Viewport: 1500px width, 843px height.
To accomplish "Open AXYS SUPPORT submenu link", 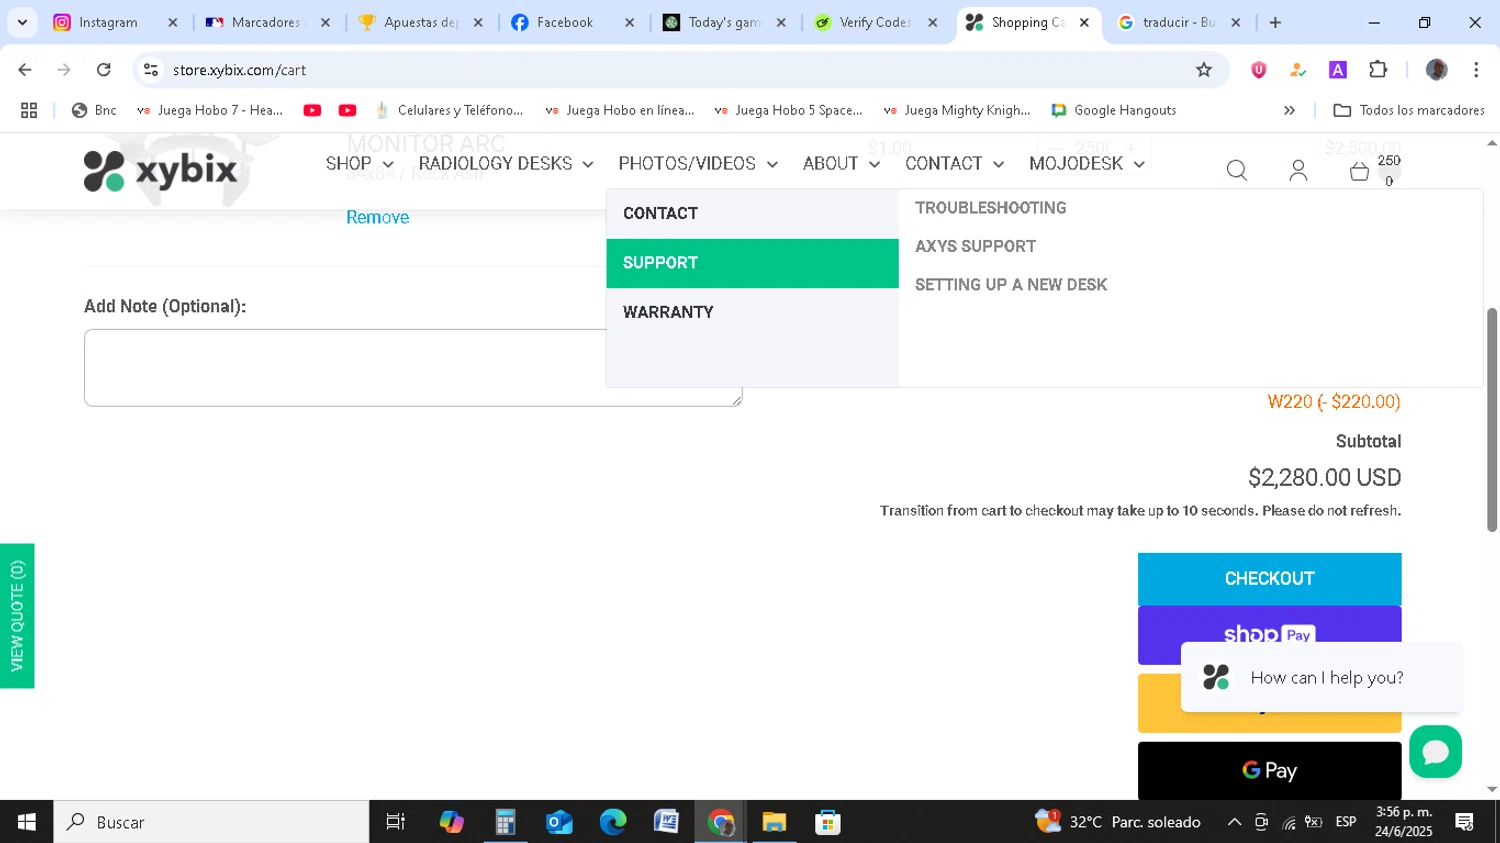I will 975,246.
